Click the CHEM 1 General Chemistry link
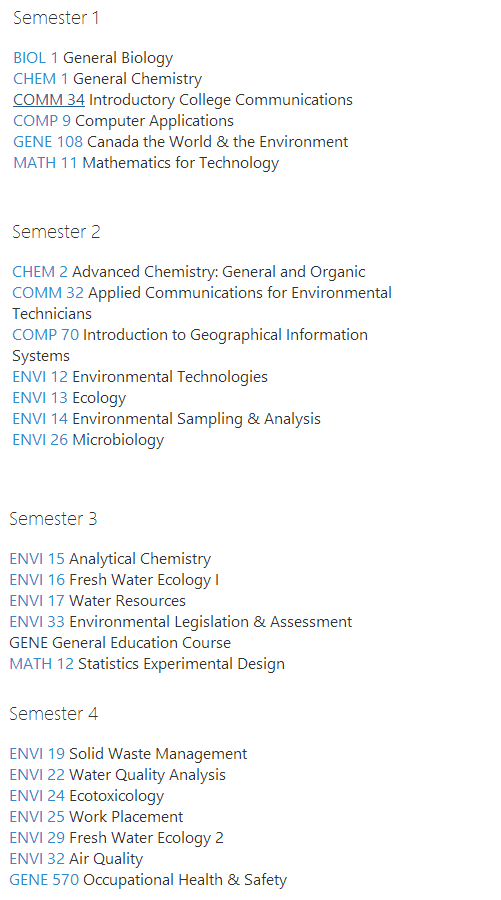Viewport: 501px width, 900px height. pos(41,79)
